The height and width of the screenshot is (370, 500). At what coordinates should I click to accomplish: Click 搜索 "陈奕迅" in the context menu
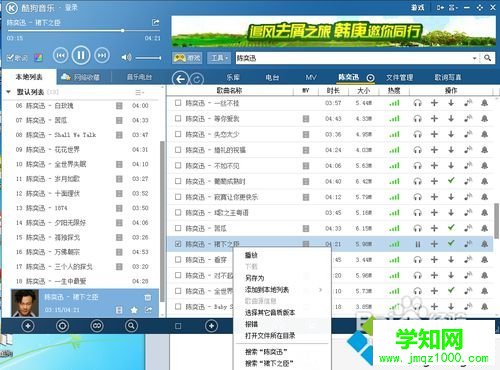pyautogui.click(x=266, y=352)
